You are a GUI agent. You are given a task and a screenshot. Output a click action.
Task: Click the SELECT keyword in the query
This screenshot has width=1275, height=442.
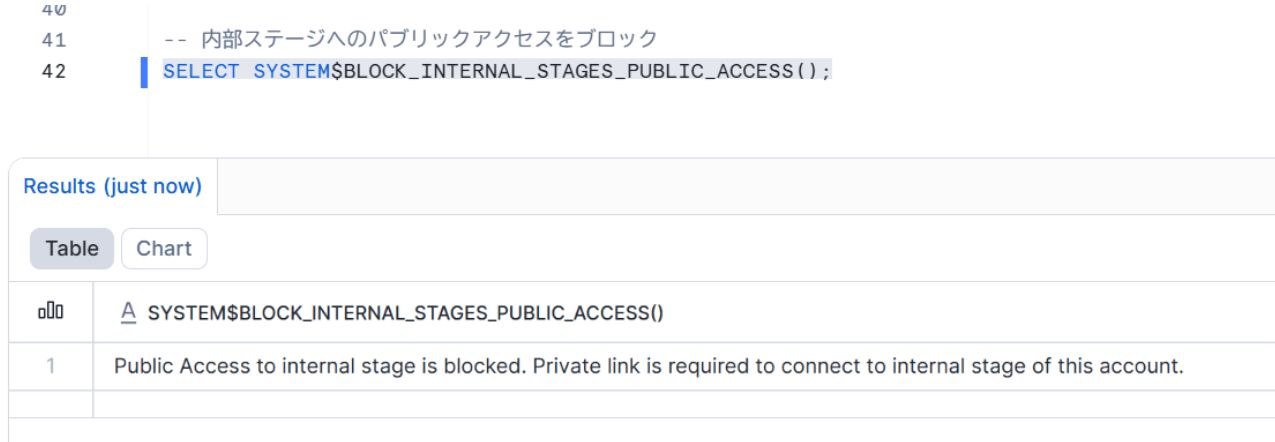201,72
